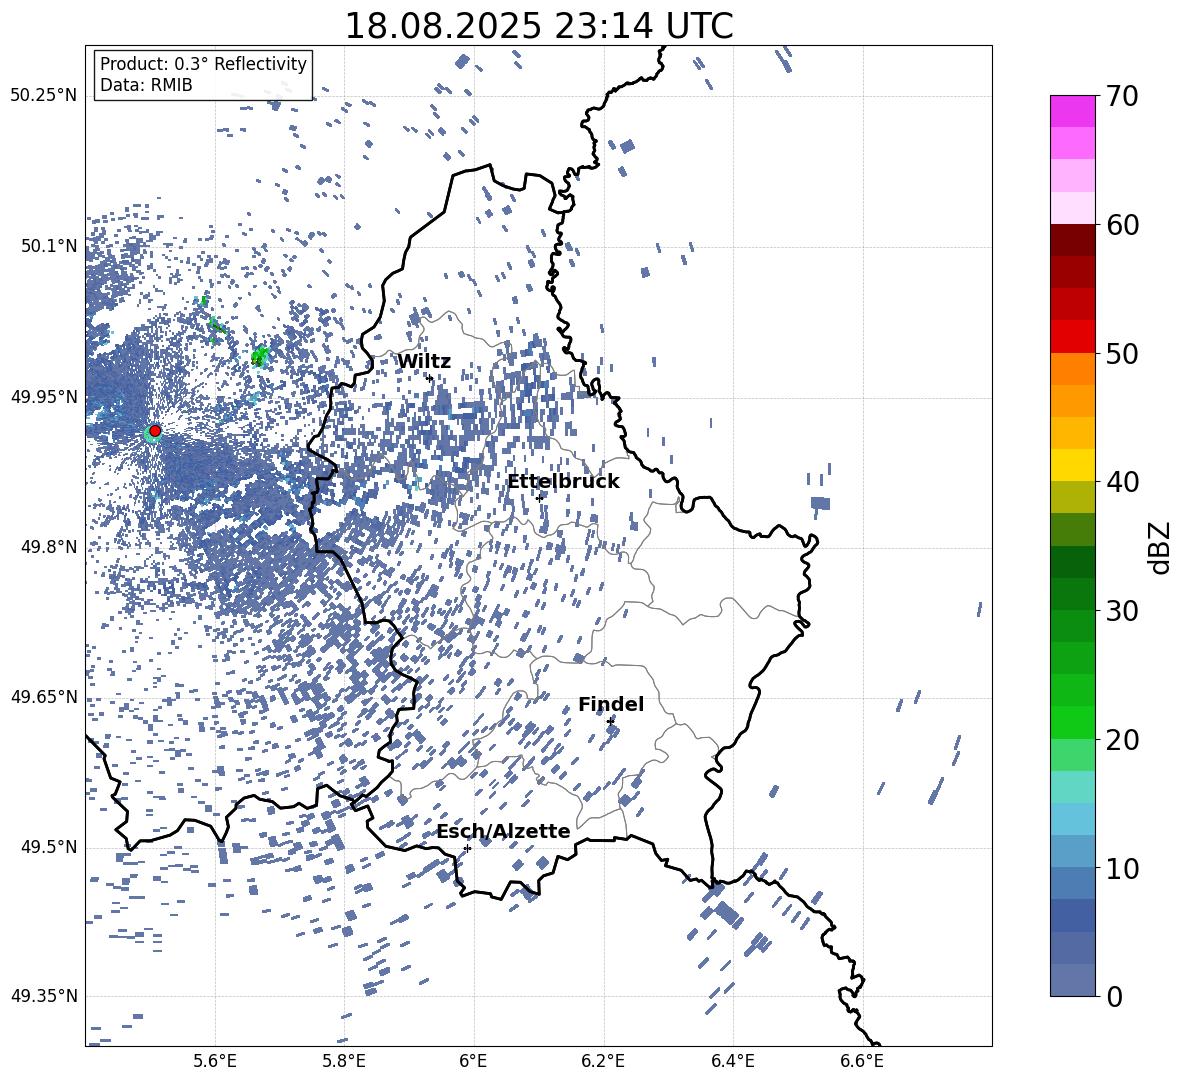Click the 30 tick on colorbar
Image resolution: width=1184 pixels, height=1081 pixels.
(x=1122, y=611)
